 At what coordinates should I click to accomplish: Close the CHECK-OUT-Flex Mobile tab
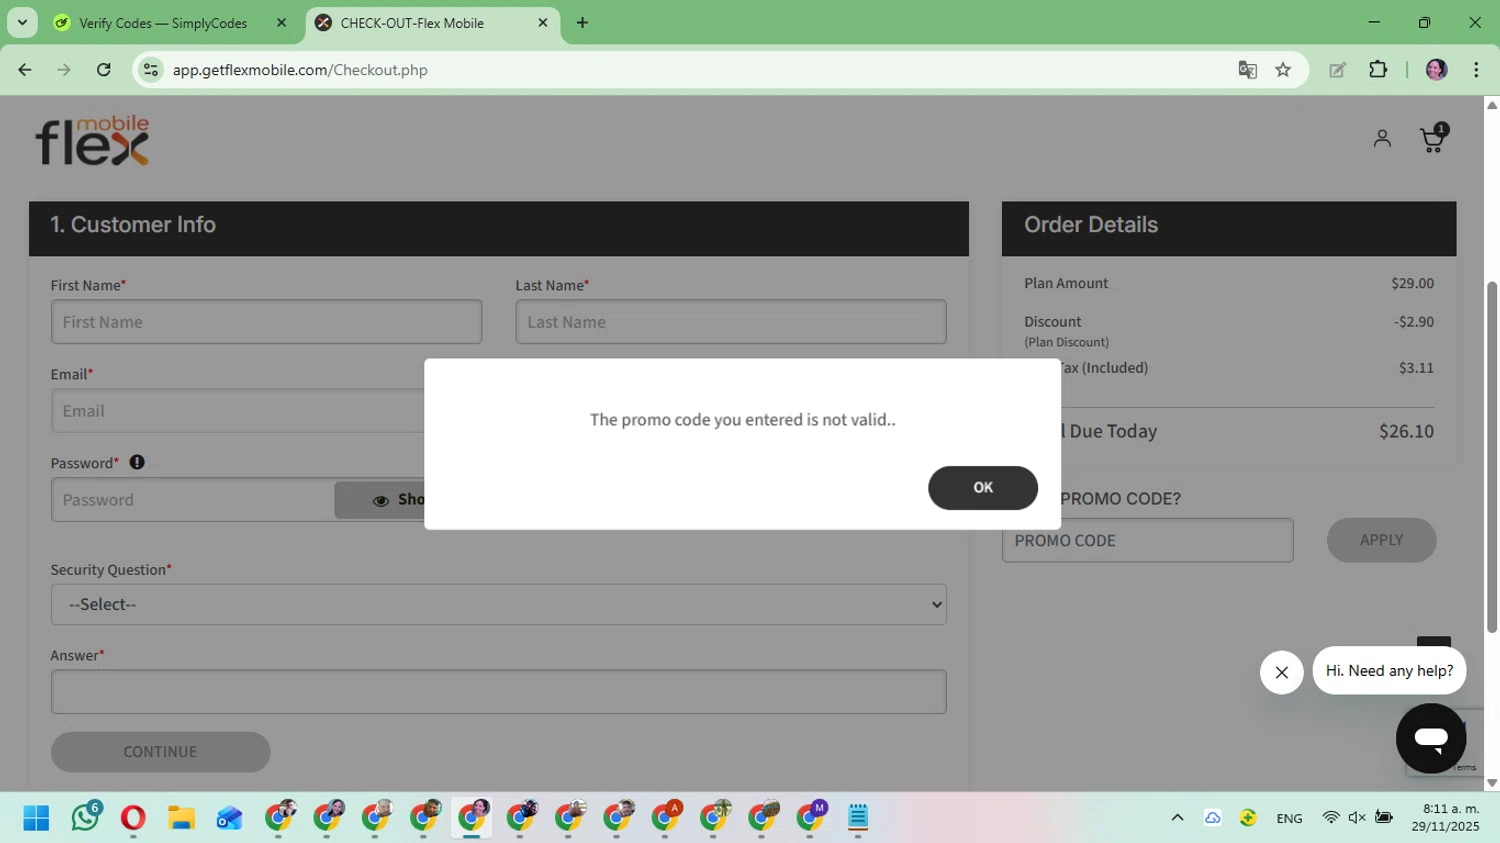[543, 23]
